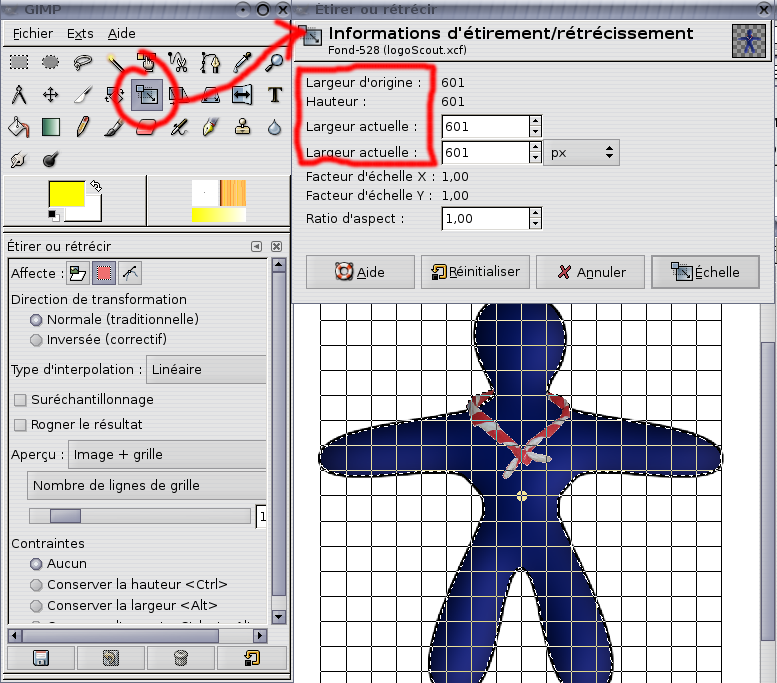Select the Text tool in the toolbox

pyautogui.click(x=274, y=95)
